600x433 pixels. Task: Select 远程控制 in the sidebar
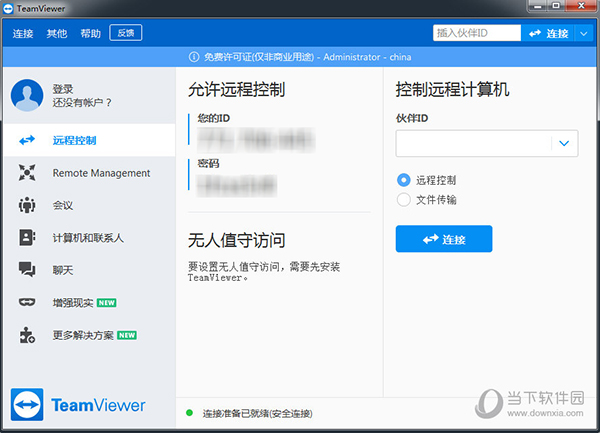click(89, 140)
